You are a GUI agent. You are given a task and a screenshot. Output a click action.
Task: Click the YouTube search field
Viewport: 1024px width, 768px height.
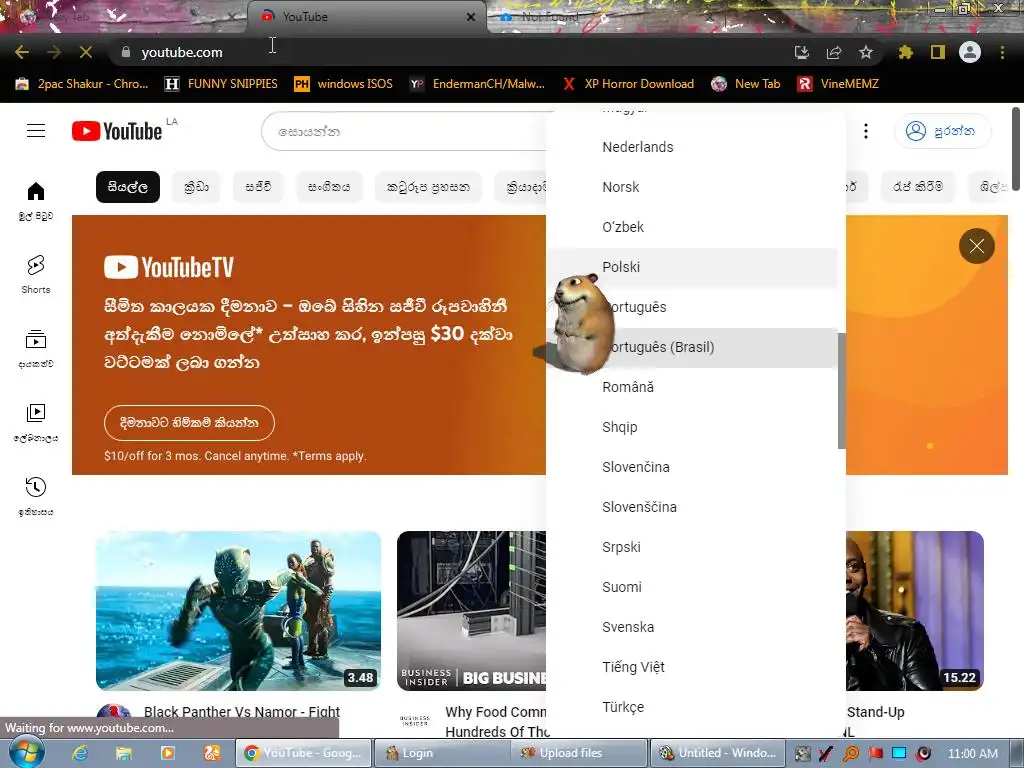[x=405, y=131]
